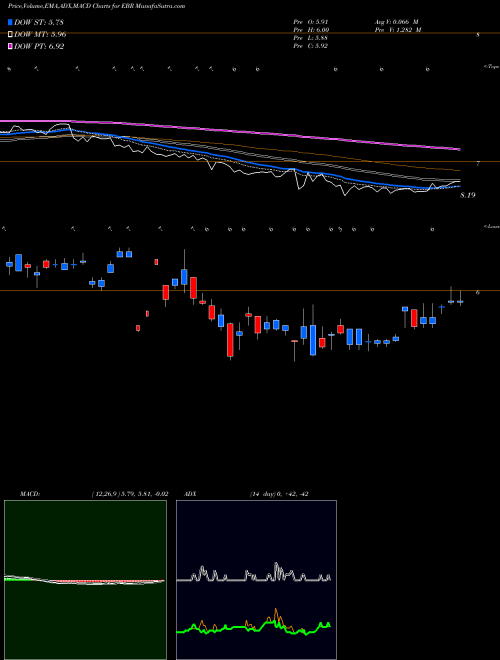
Task: Click the MACD '(12,26,9)' values text
Action: [130, 494]
